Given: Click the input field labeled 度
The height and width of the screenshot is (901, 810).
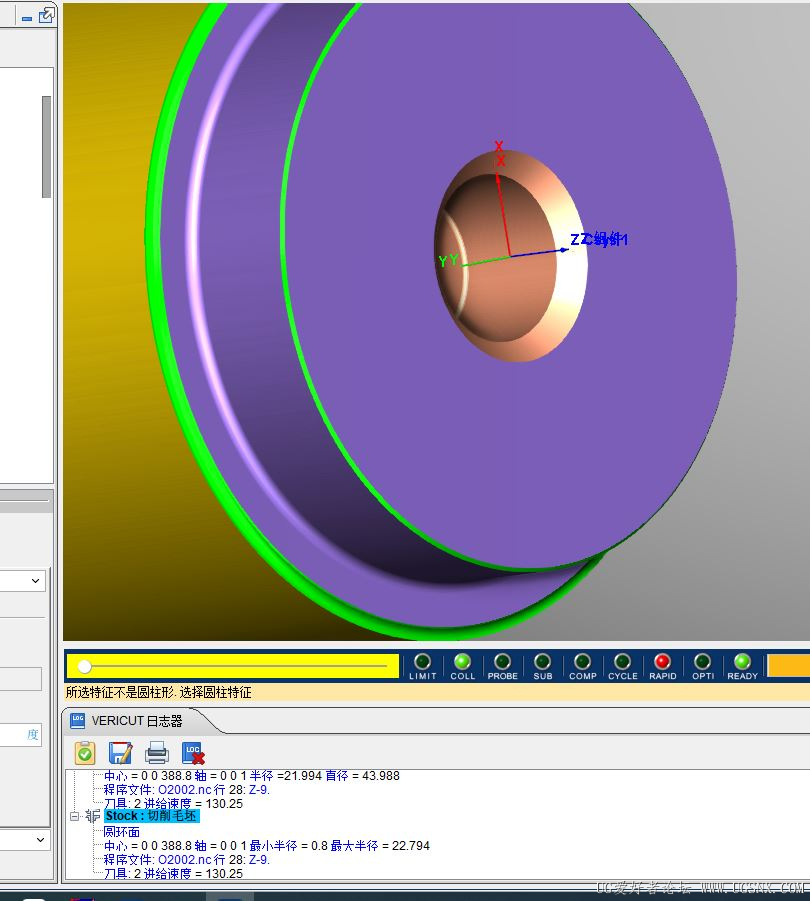Looking at the screenshot, I should point(21,734).
